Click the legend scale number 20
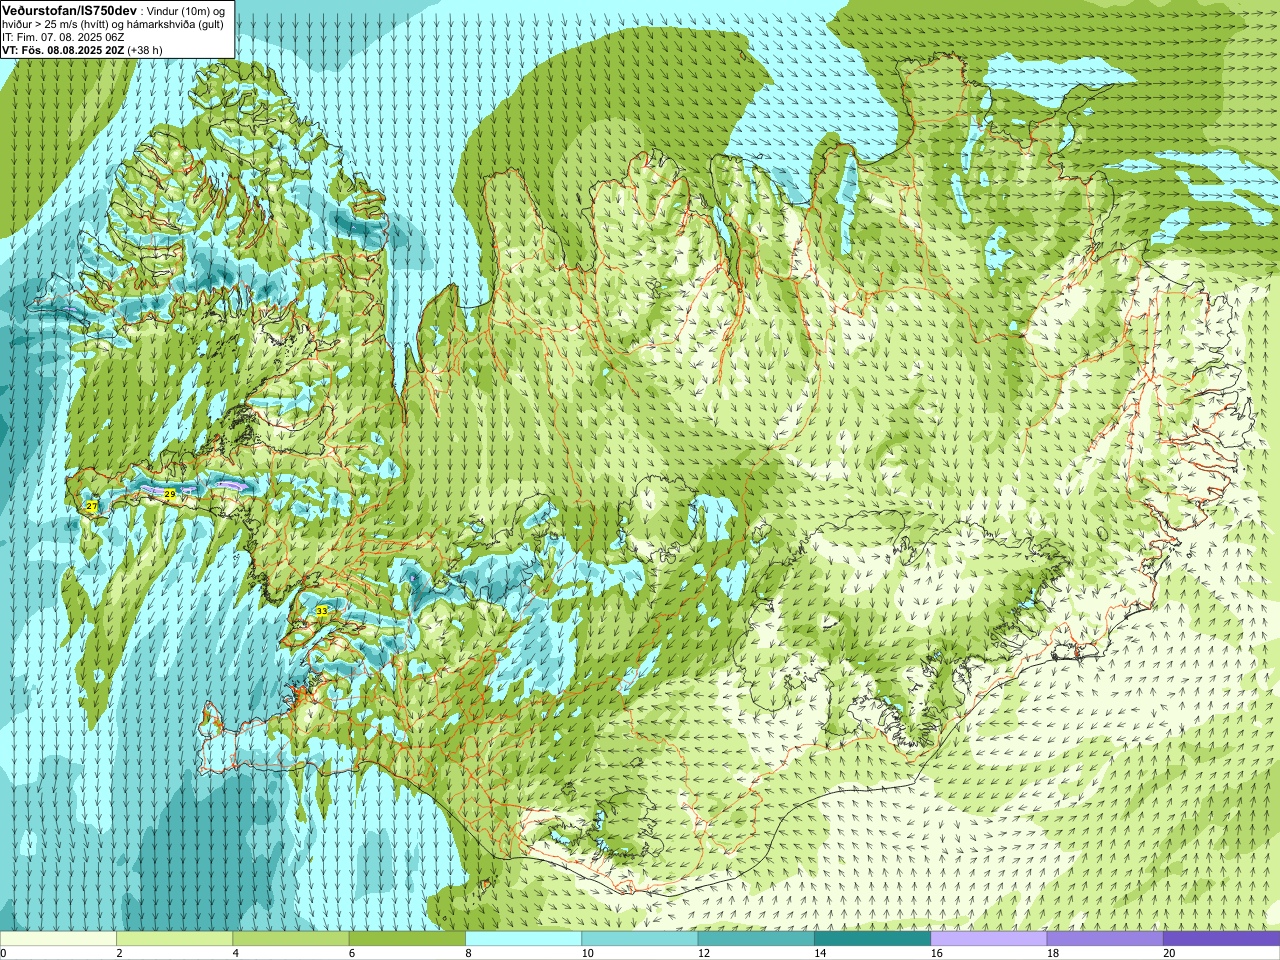This screenshot has width=1280, height=960. point(1169,953)
